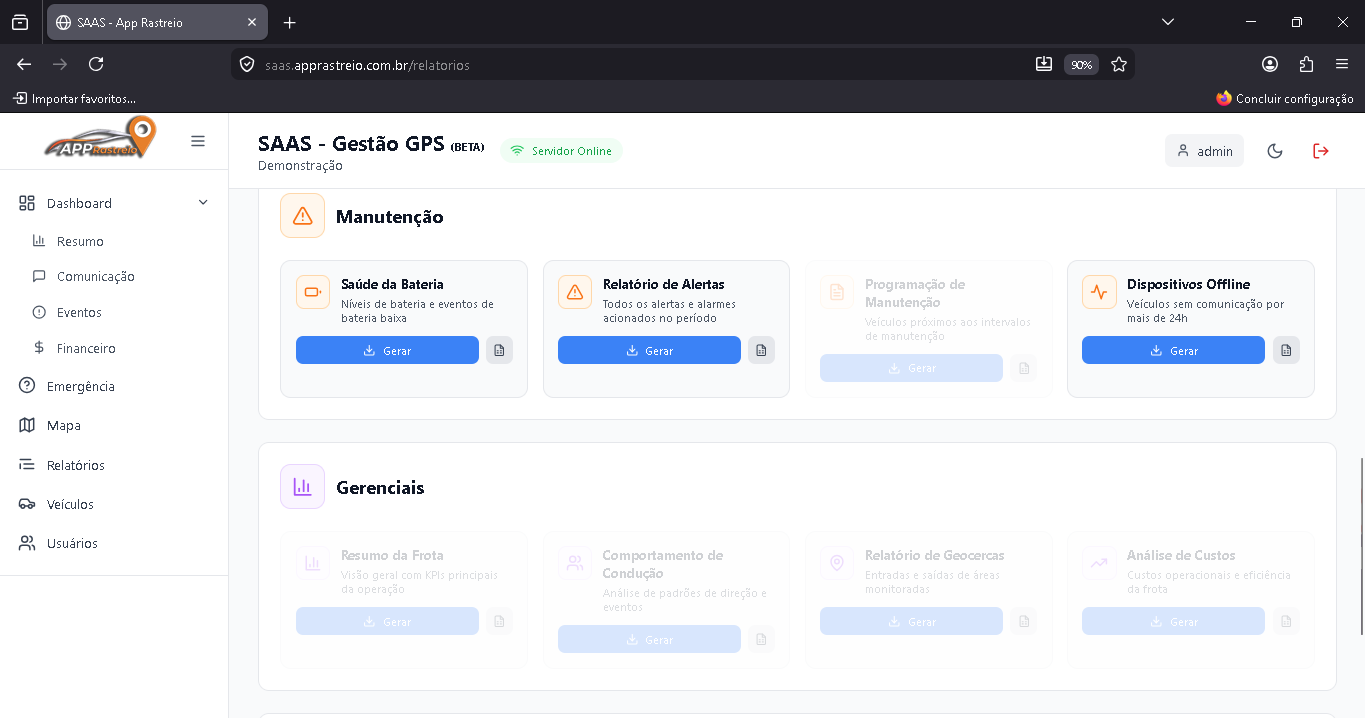This screenshot has width=1365, height=718.
Task: Click the Saúde da Bateria battery icon
Action: click(313, 292)
